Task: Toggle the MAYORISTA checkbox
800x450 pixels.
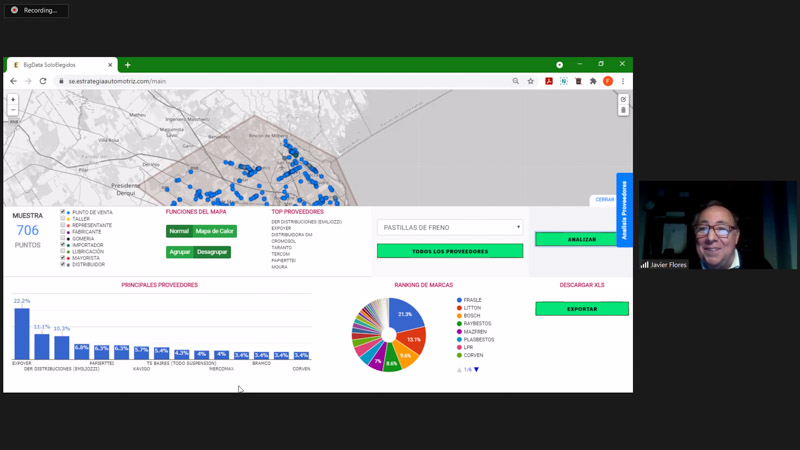Action: pos(63,258)
